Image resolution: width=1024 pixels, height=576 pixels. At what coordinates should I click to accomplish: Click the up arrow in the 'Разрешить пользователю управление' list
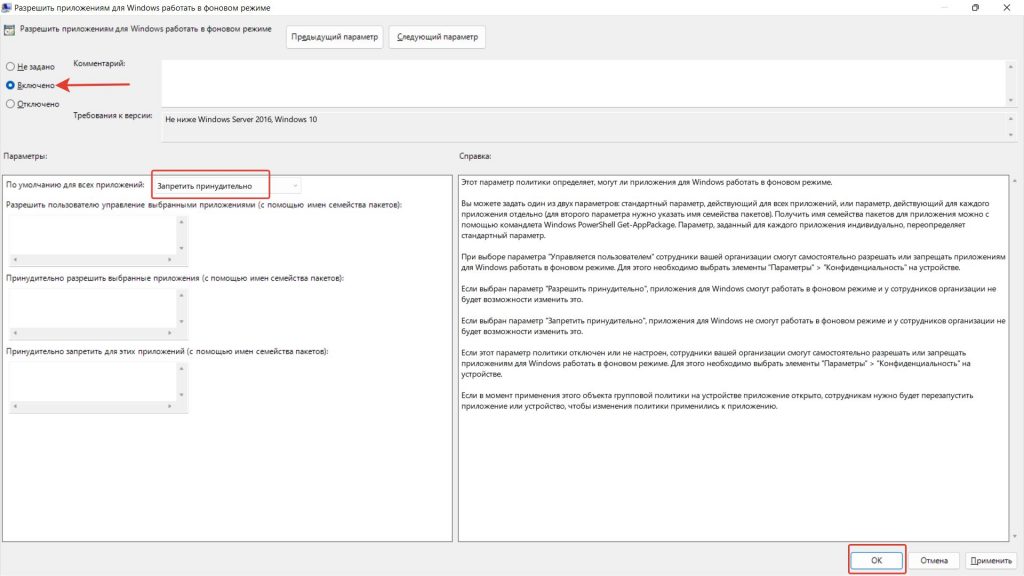click(182, 222)
